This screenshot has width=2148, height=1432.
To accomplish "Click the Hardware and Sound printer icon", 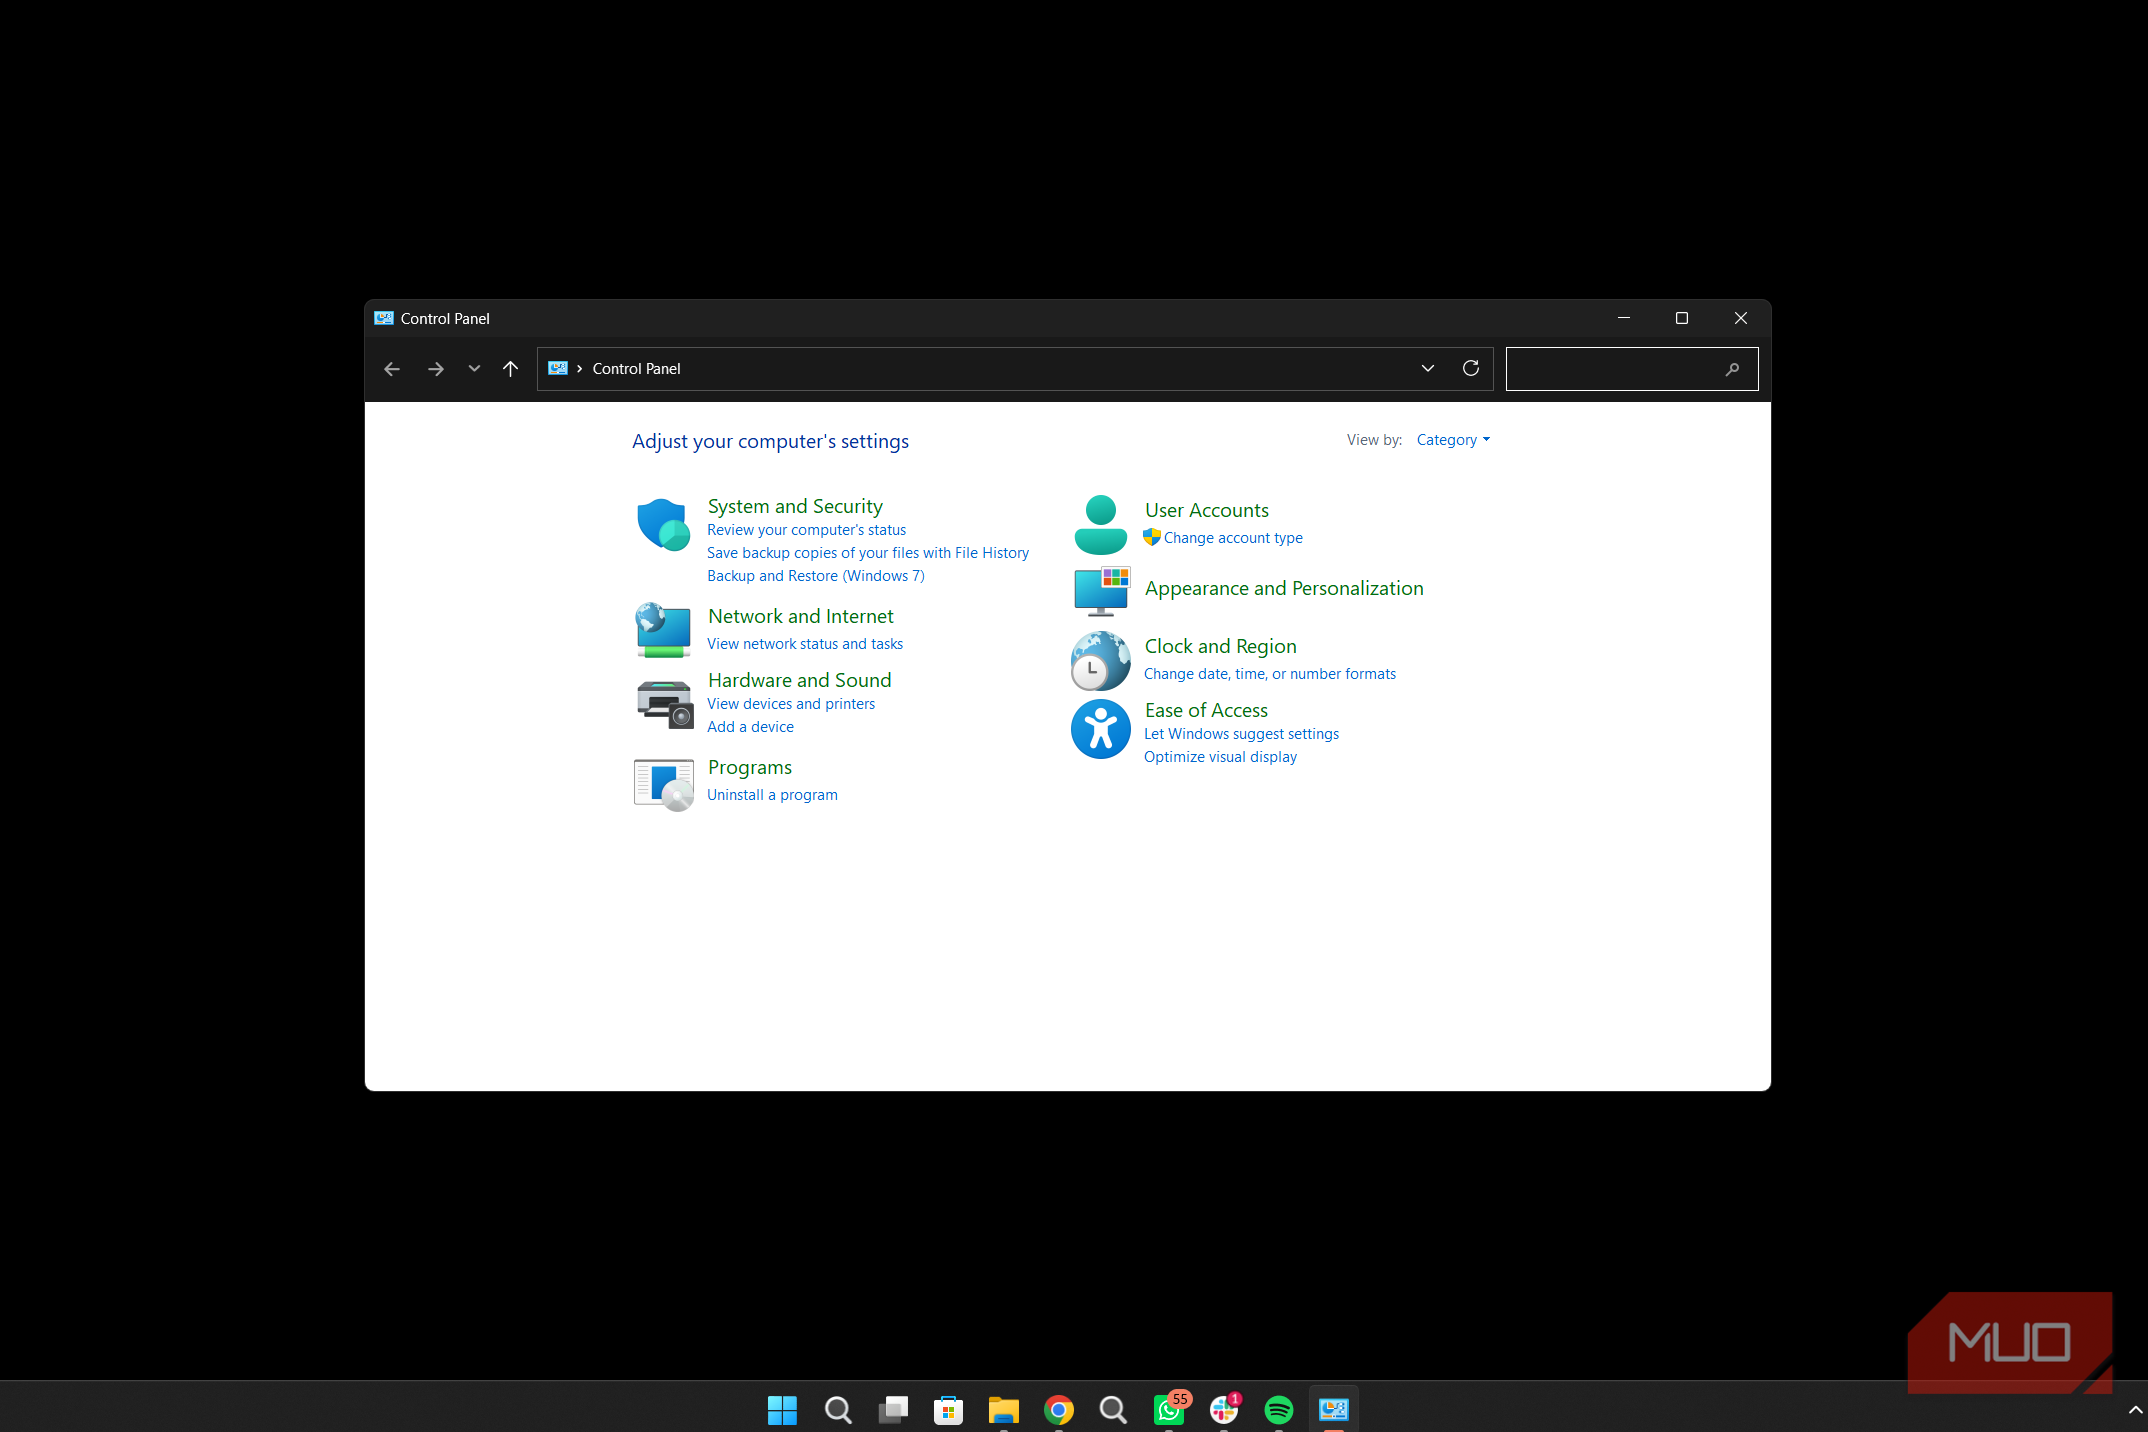I will coord(665,704).
